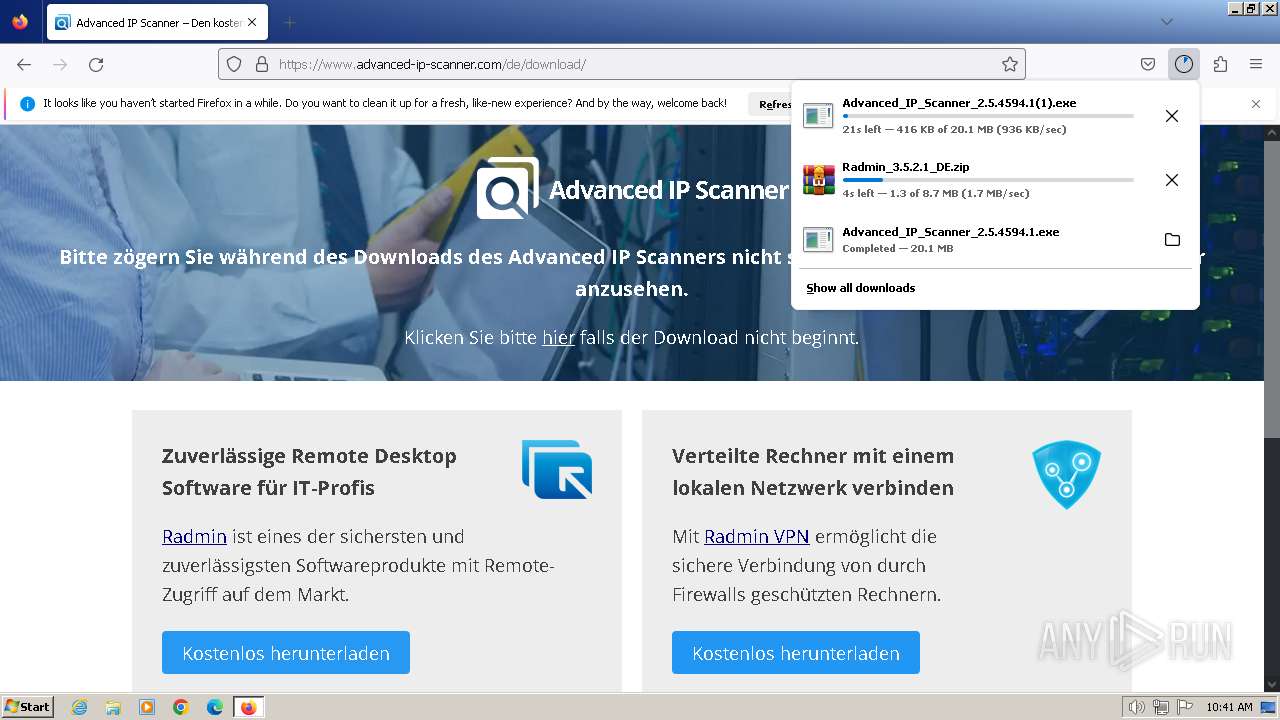The image size is (1280, 720).
Task: Dismiss the Firefox refresh notification bar
Action: (1256, 104)
